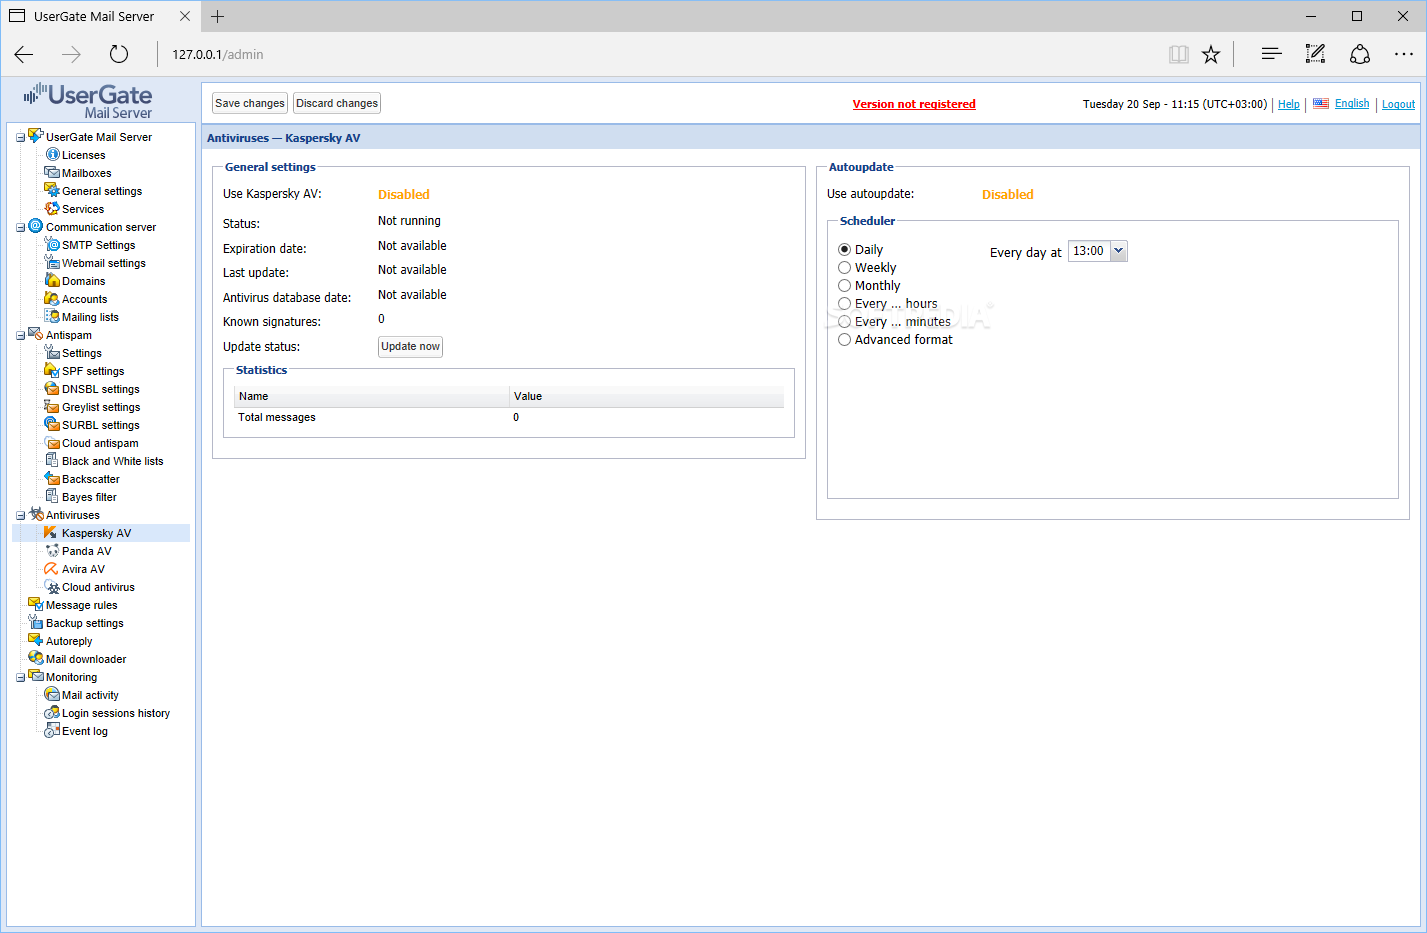Open Antispam Settings entry

point(82,353)
